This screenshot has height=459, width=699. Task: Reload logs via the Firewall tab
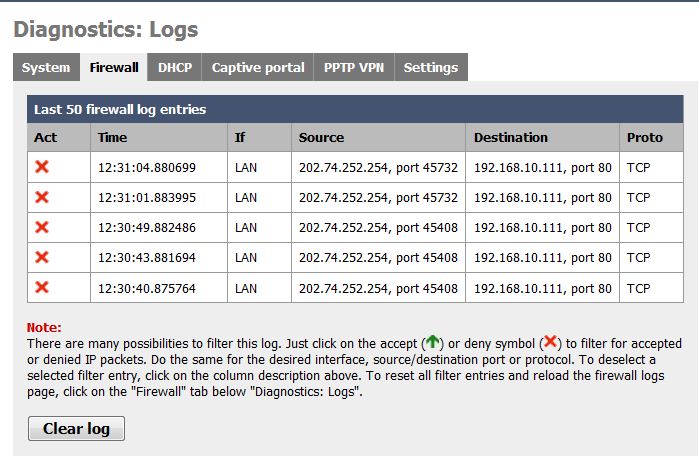[x=114, y=68]
